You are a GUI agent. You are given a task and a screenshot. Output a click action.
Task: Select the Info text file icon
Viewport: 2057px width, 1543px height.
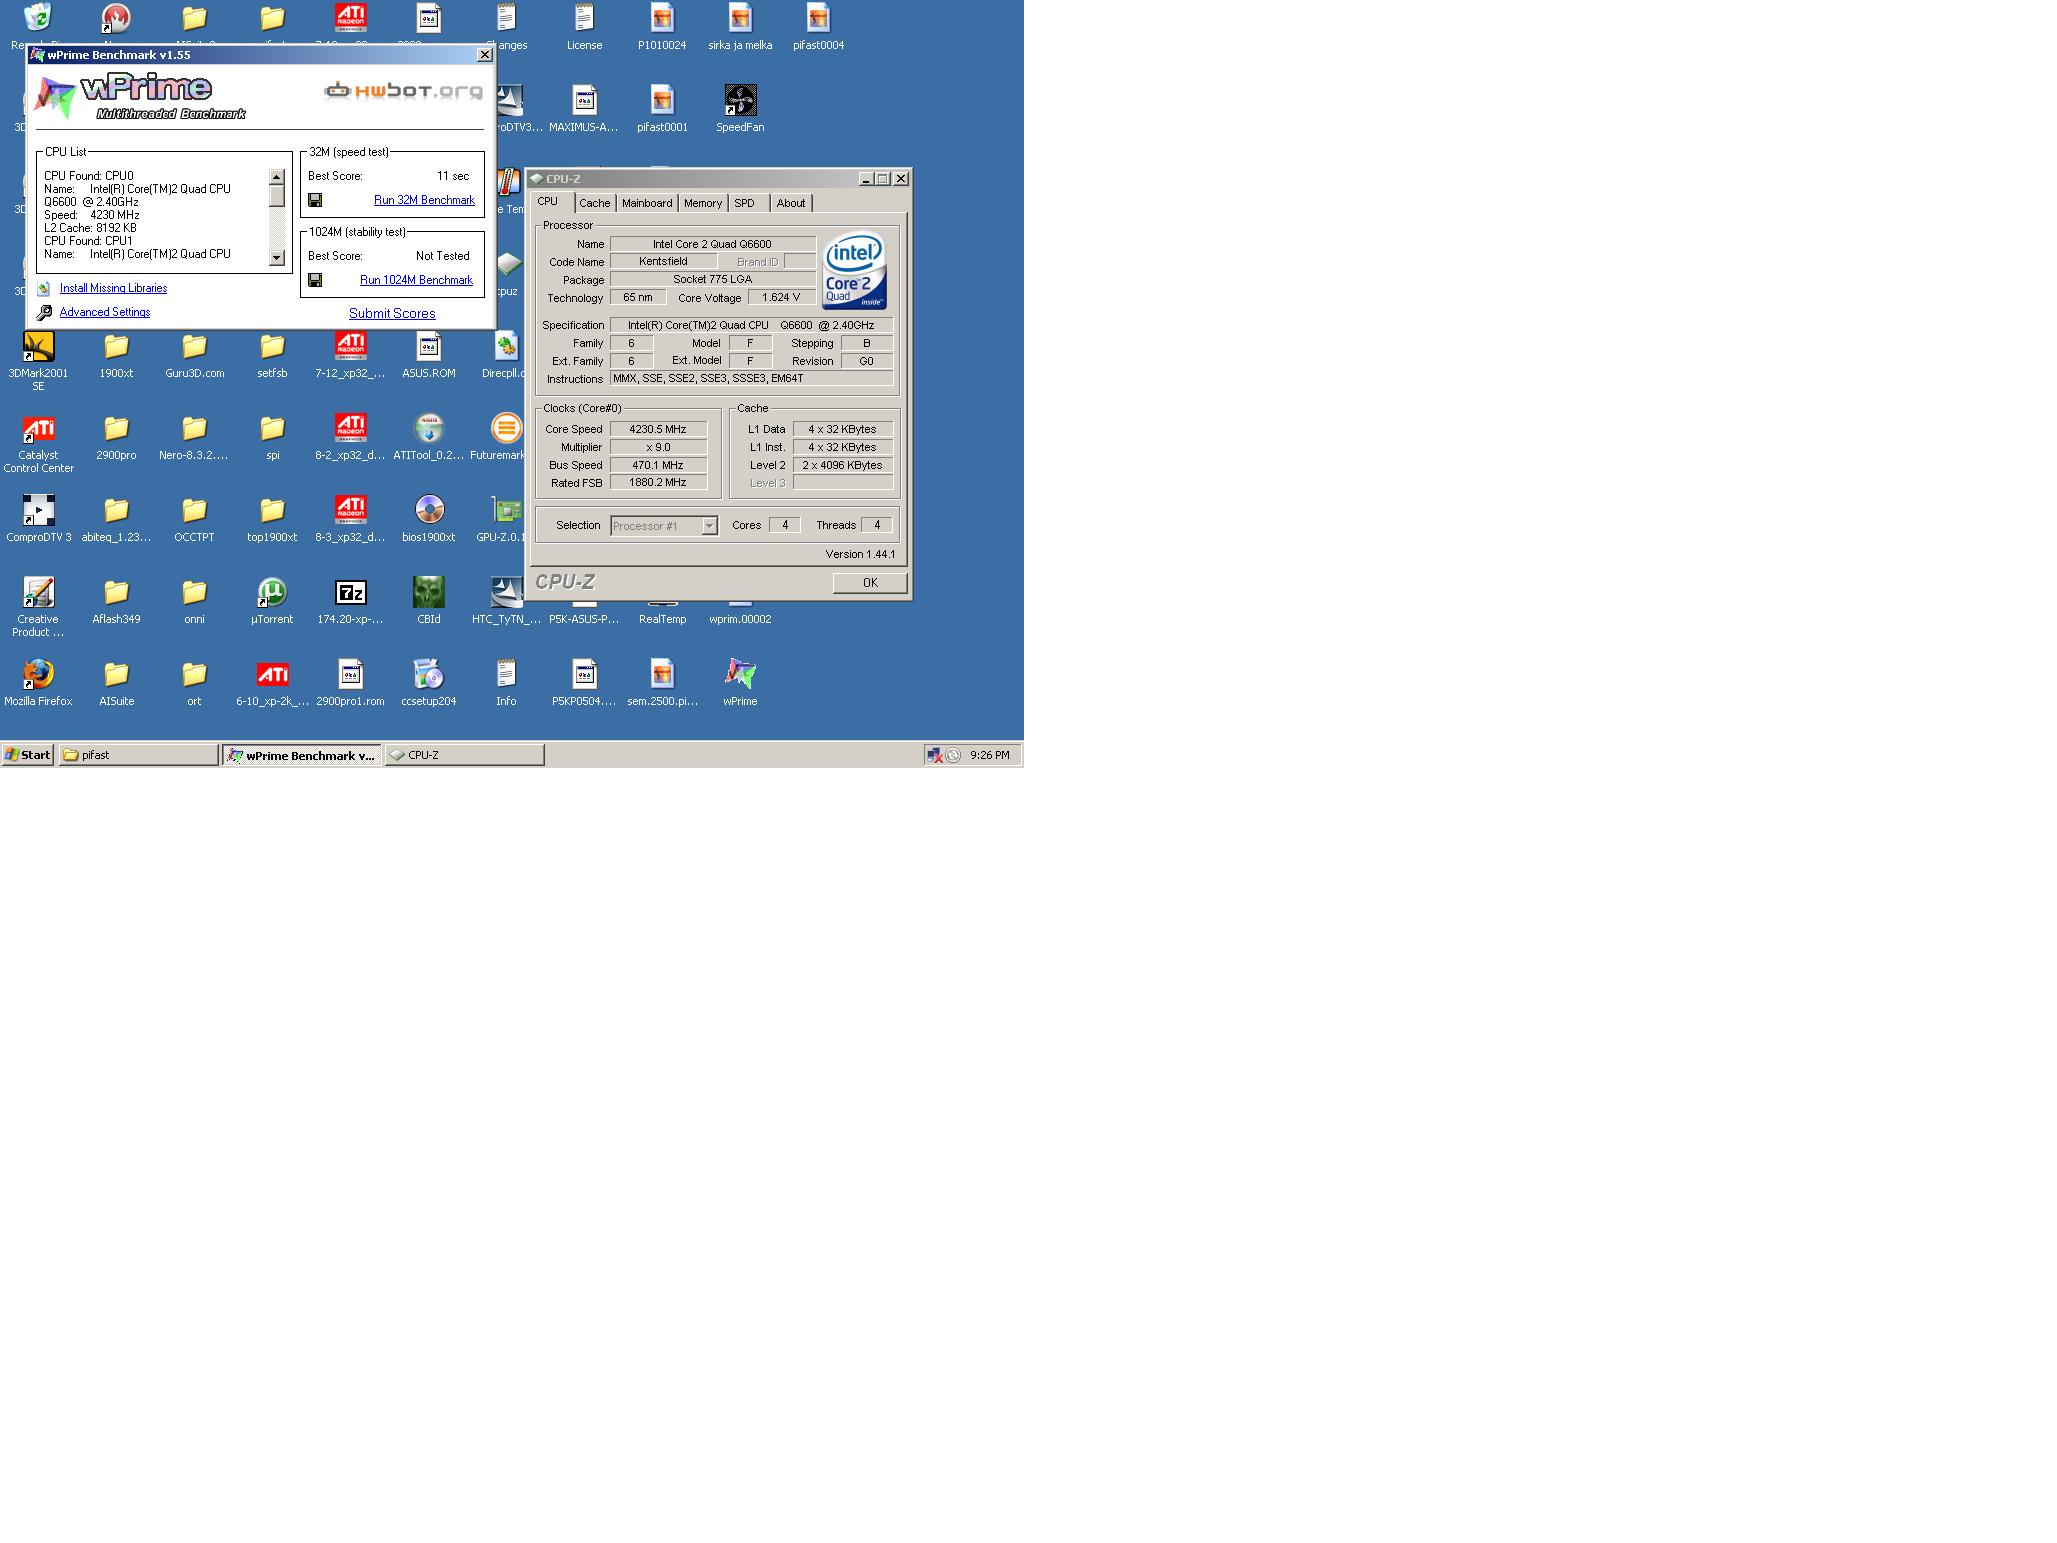(506, 683)
